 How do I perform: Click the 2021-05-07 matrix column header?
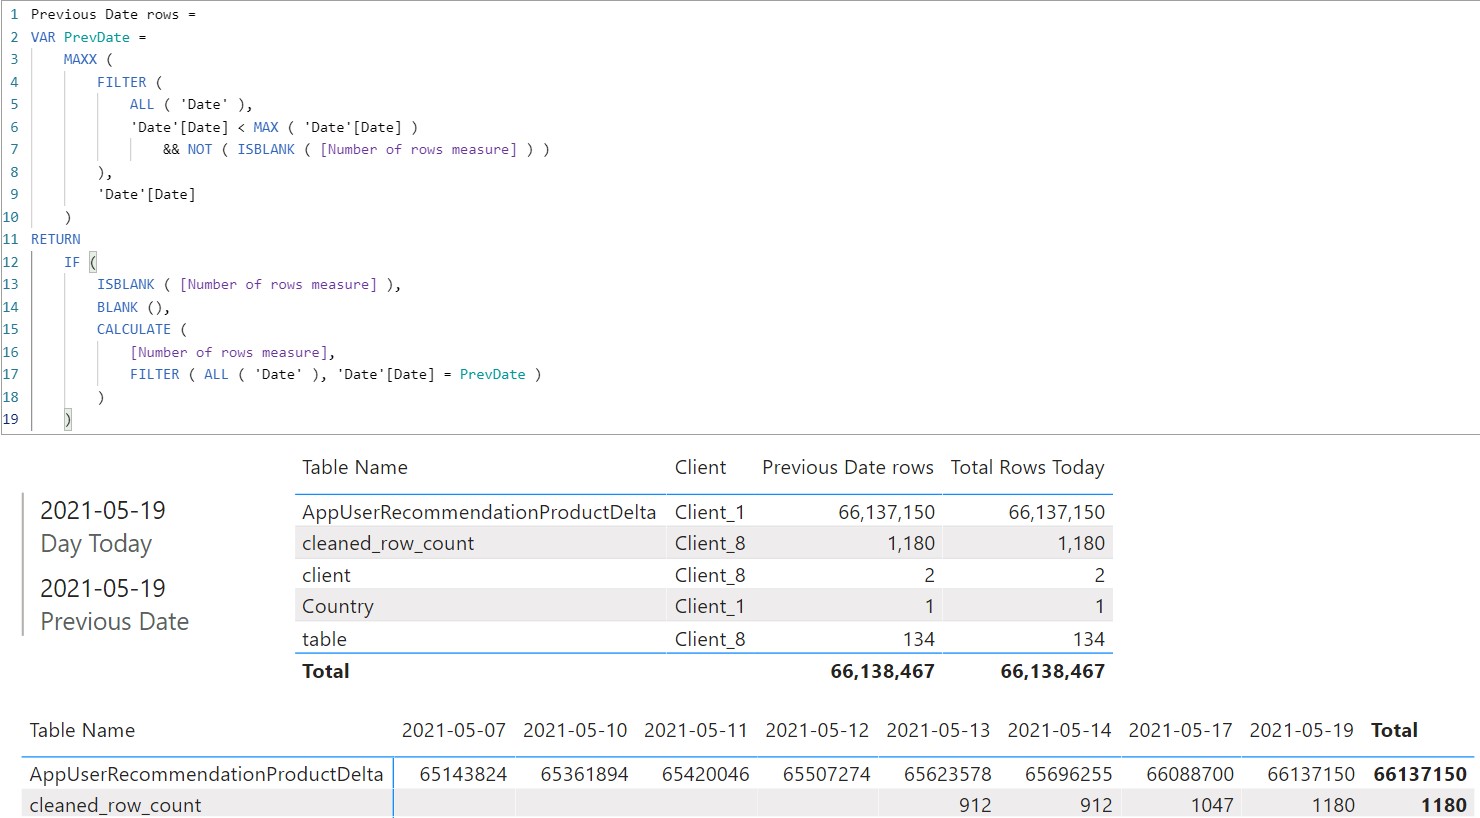pos(454,730)
